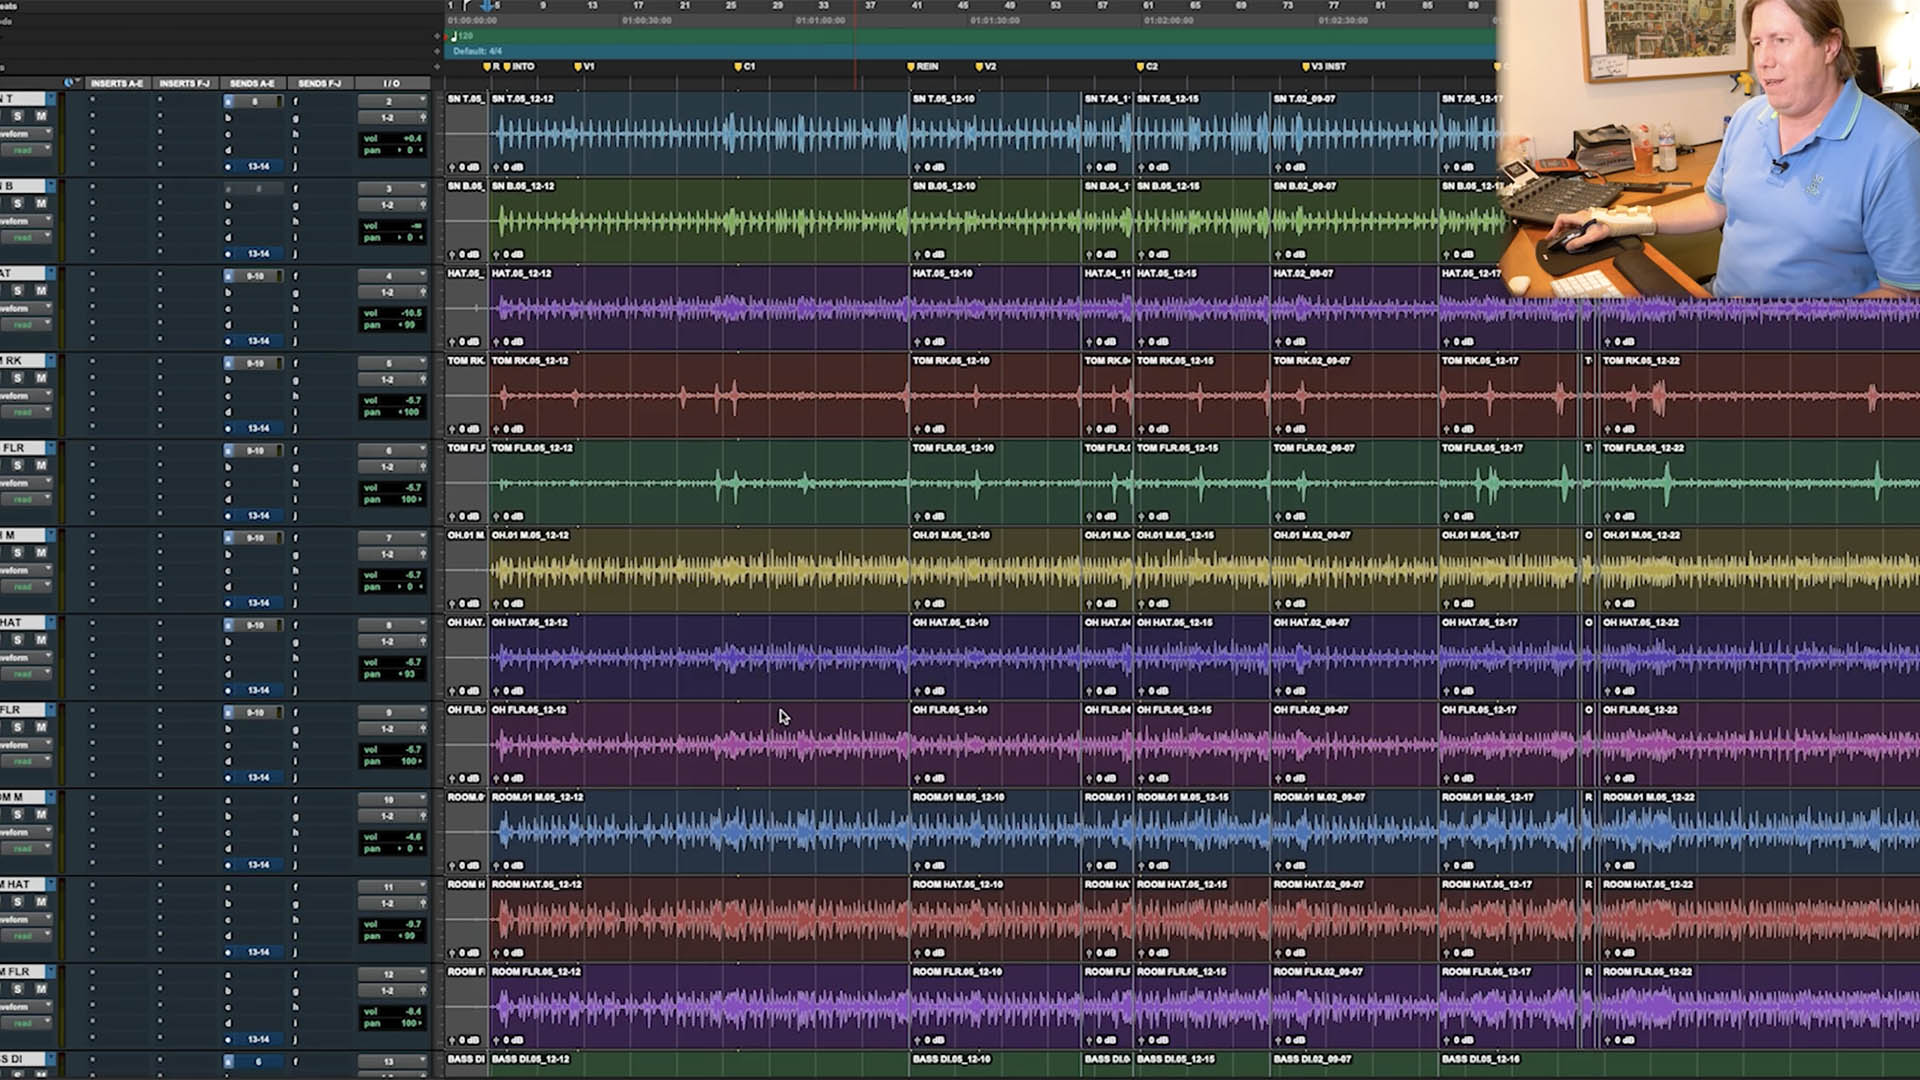Image resolution: width=1920 pixels, height=1080 pixels.
Task: Open input selector 3 on SN B track
Action: coord(392,188)
